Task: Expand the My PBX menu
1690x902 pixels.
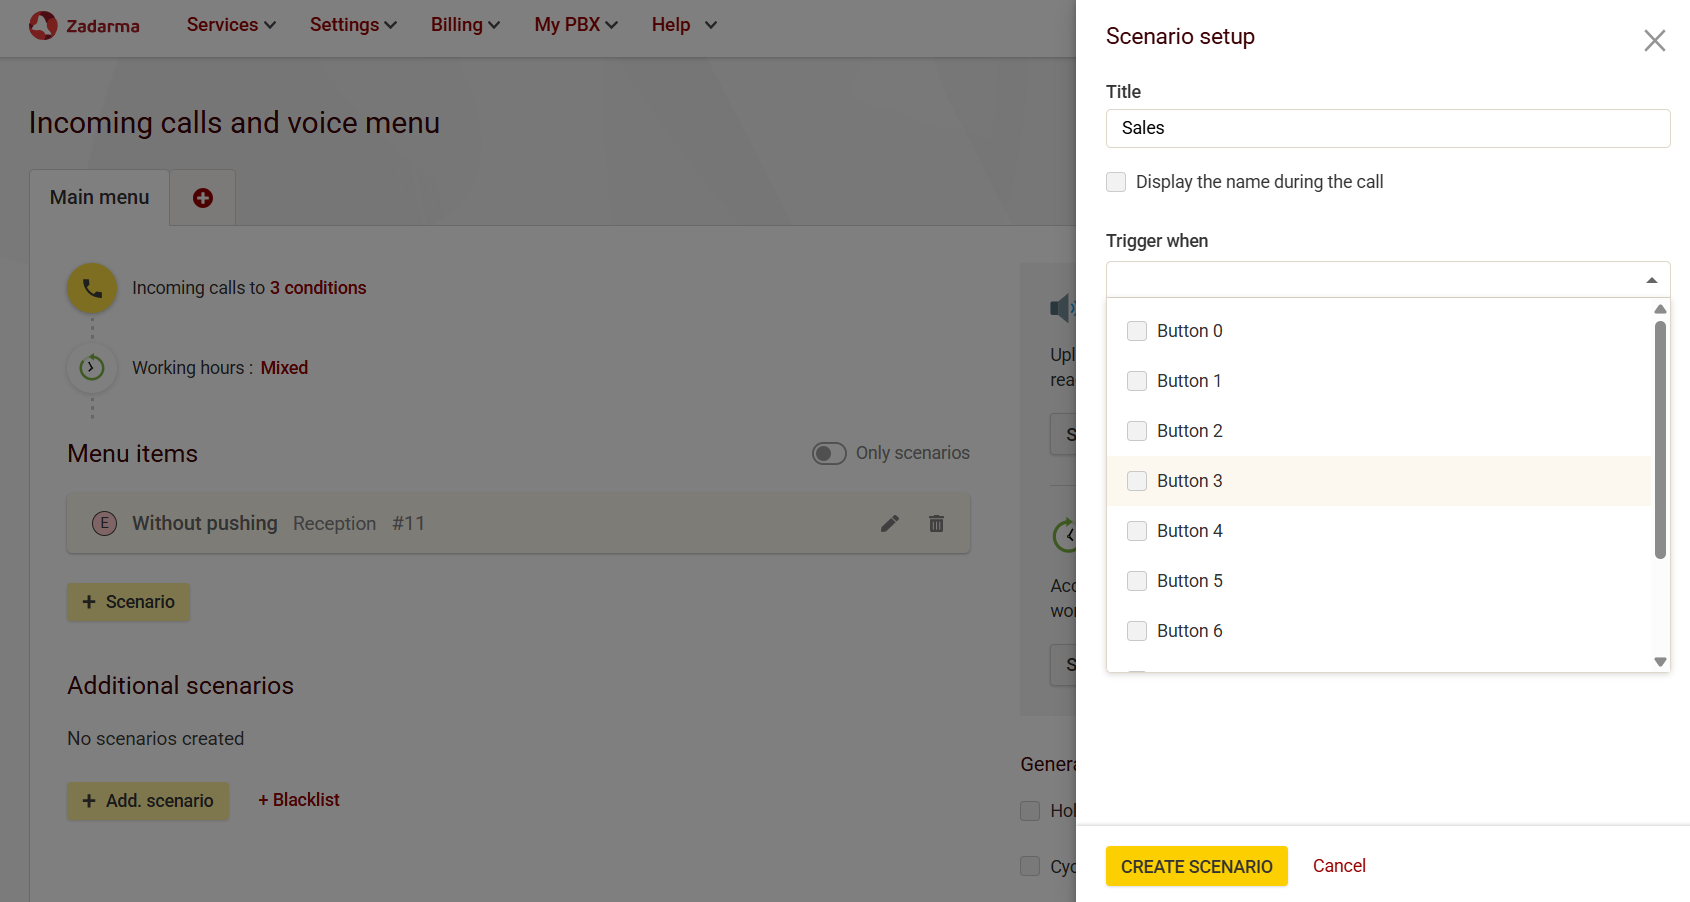Action: click(576, 25)
